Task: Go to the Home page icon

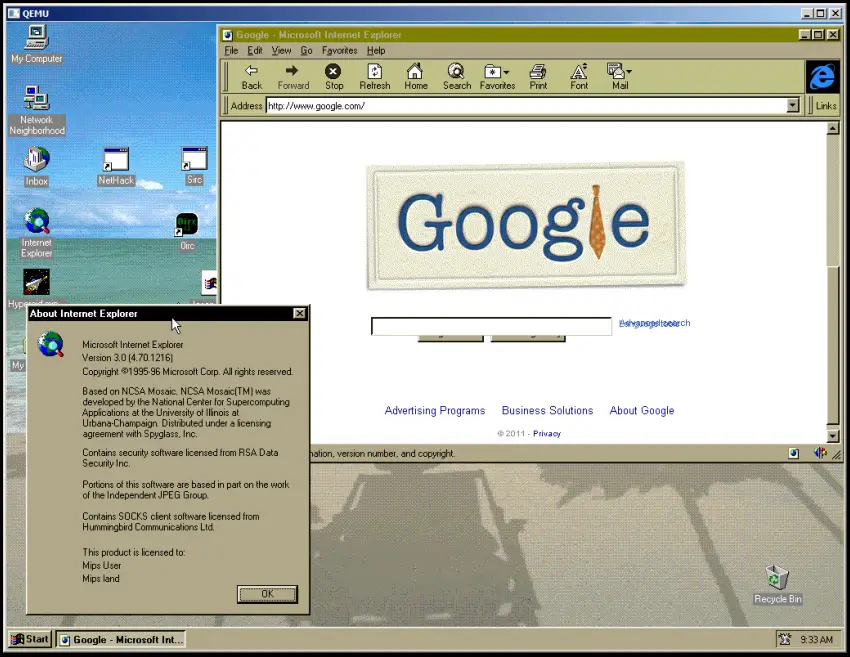Action: (x=415, y=77)
